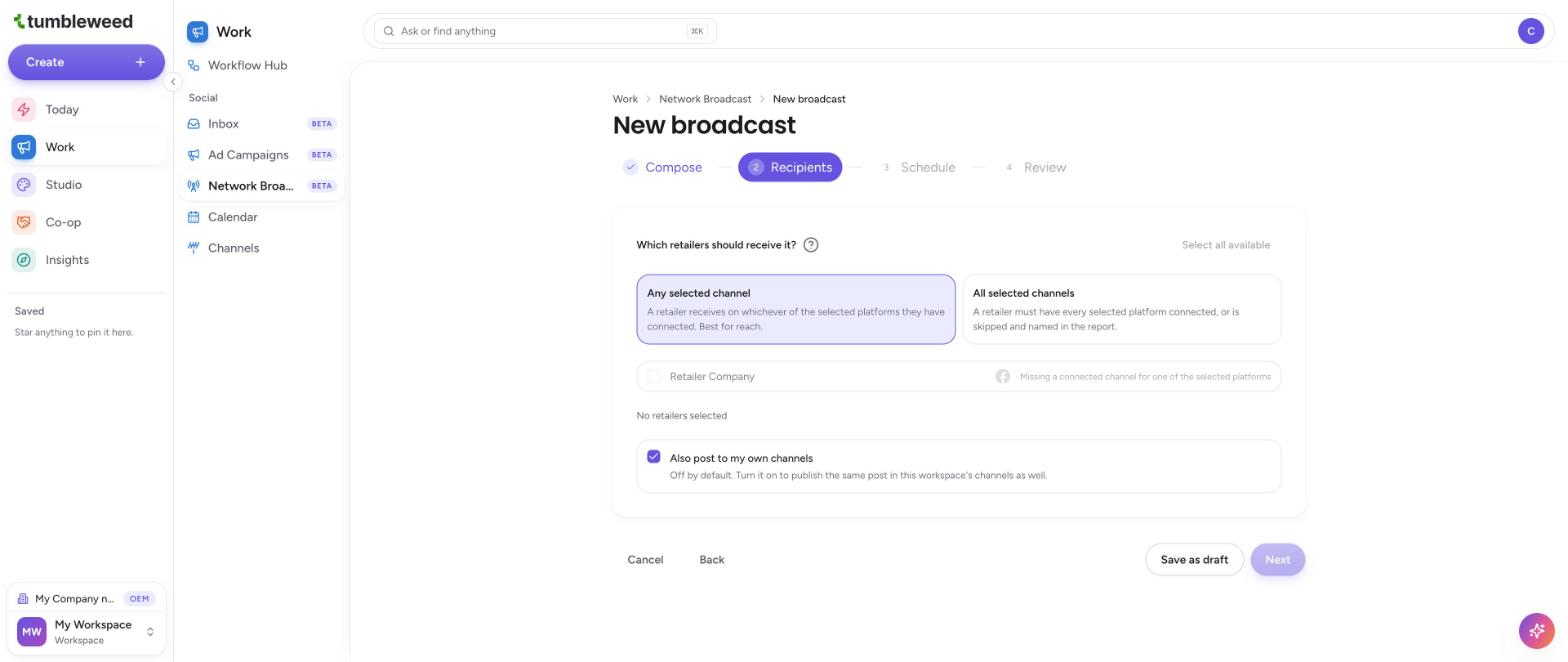
Task: Open Ad Campaigns menu item
Action: 262,155
